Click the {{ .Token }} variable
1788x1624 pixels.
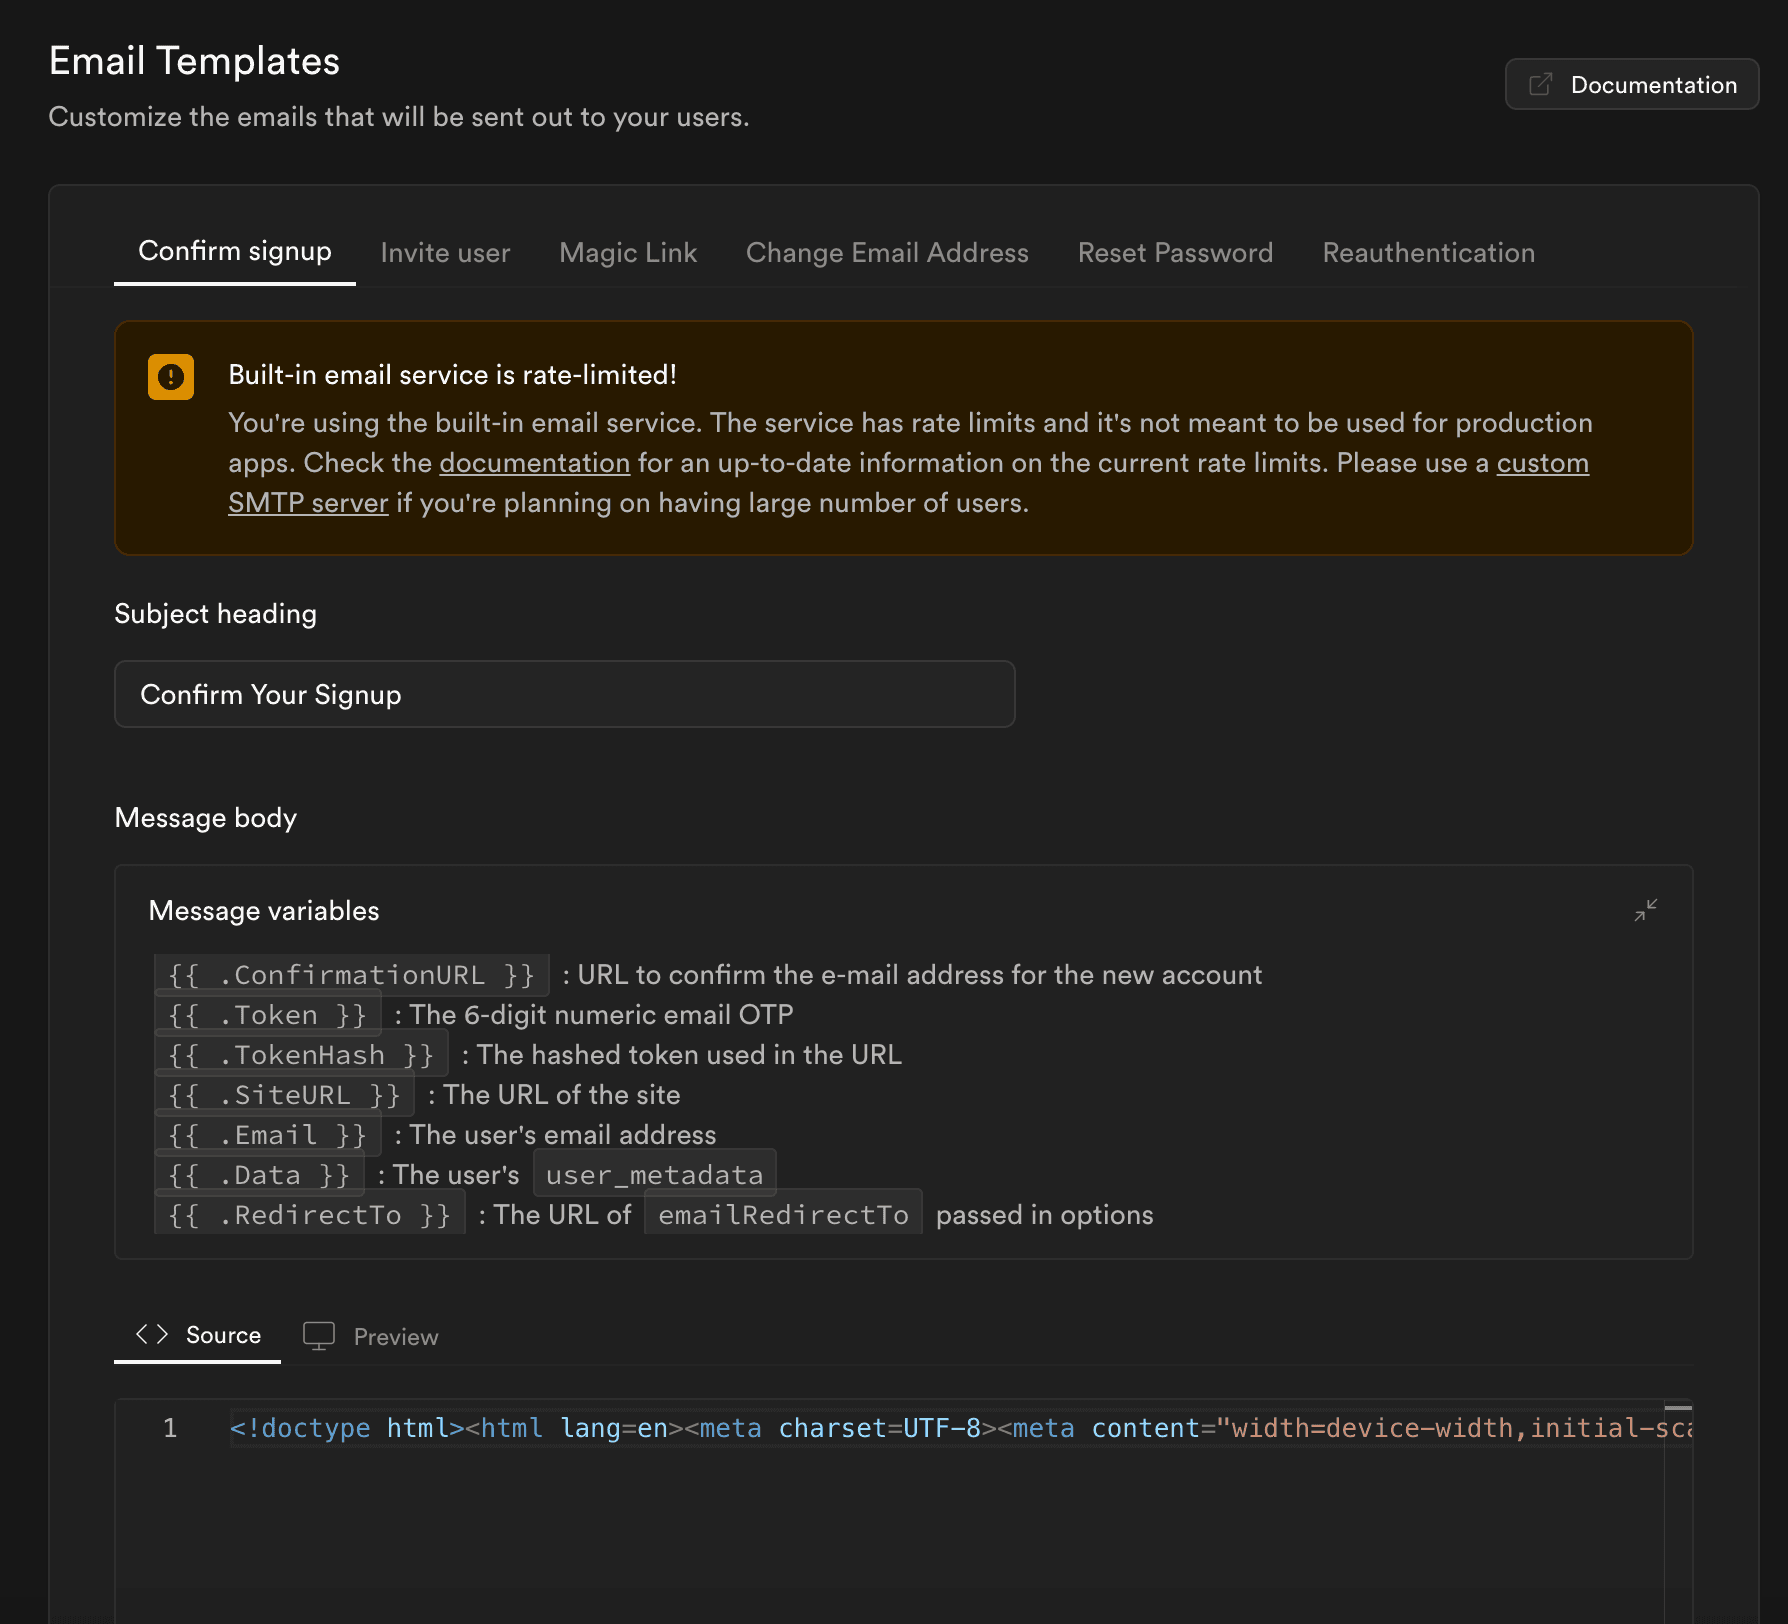pyautogui.click(x=267, y=1015)
